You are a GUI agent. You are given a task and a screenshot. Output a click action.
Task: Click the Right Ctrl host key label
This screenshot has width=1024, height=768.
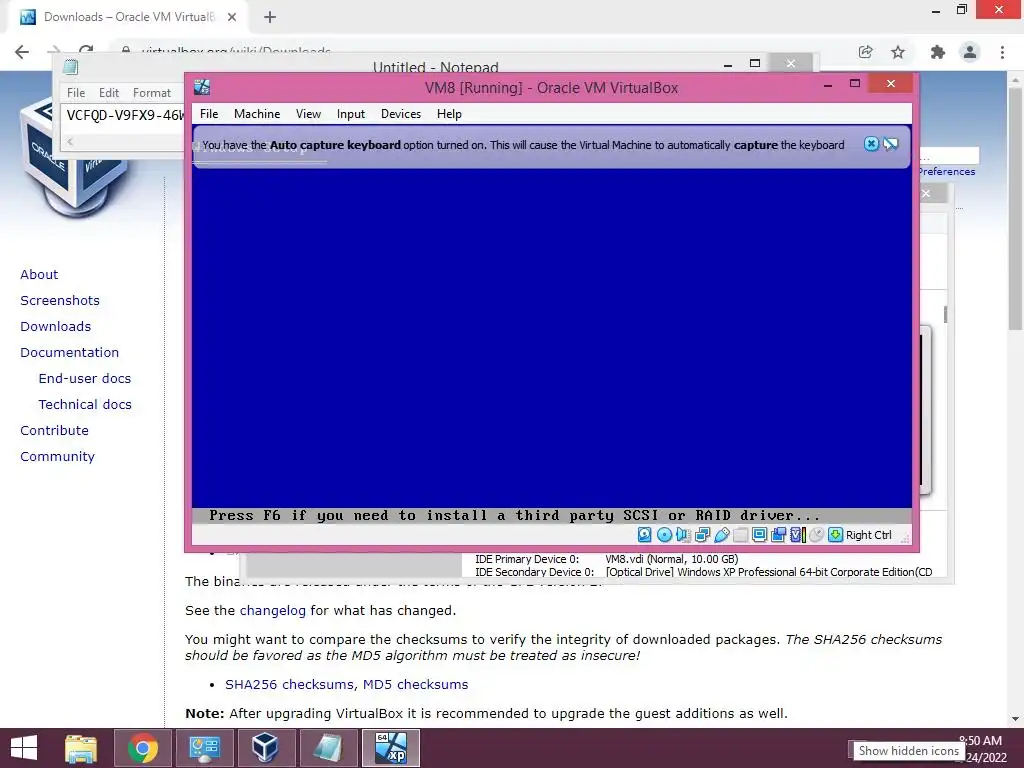[x=869, y=535]
